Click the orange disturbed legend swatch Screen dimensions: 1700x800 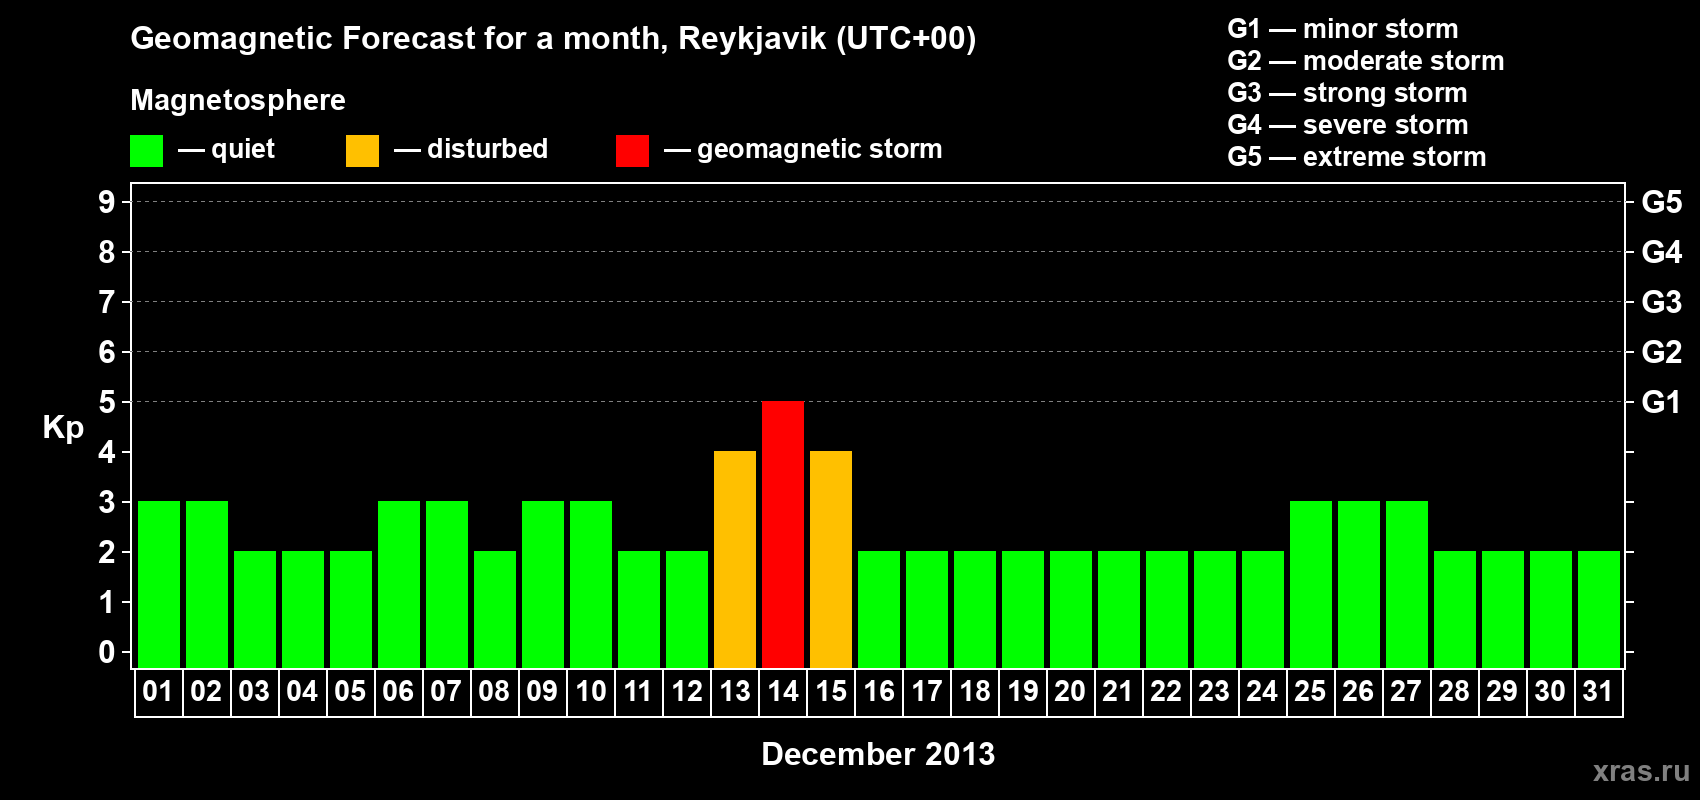[x=362, y=151]
